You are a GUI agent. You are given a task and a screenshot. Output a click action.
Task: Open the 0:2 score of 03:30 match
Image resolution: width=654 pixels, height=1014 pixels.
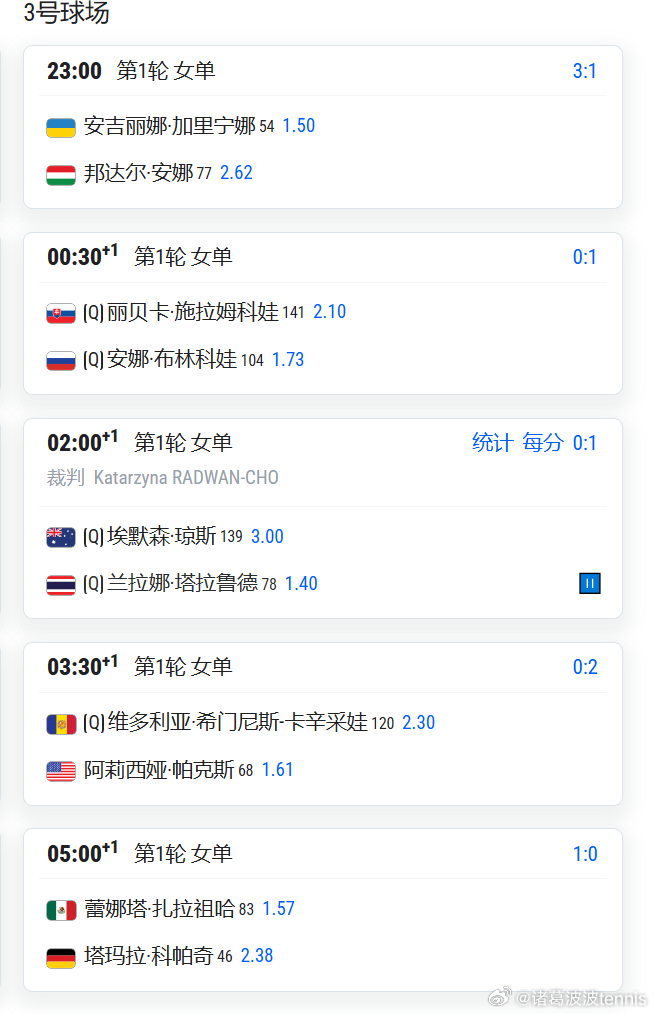585,667
